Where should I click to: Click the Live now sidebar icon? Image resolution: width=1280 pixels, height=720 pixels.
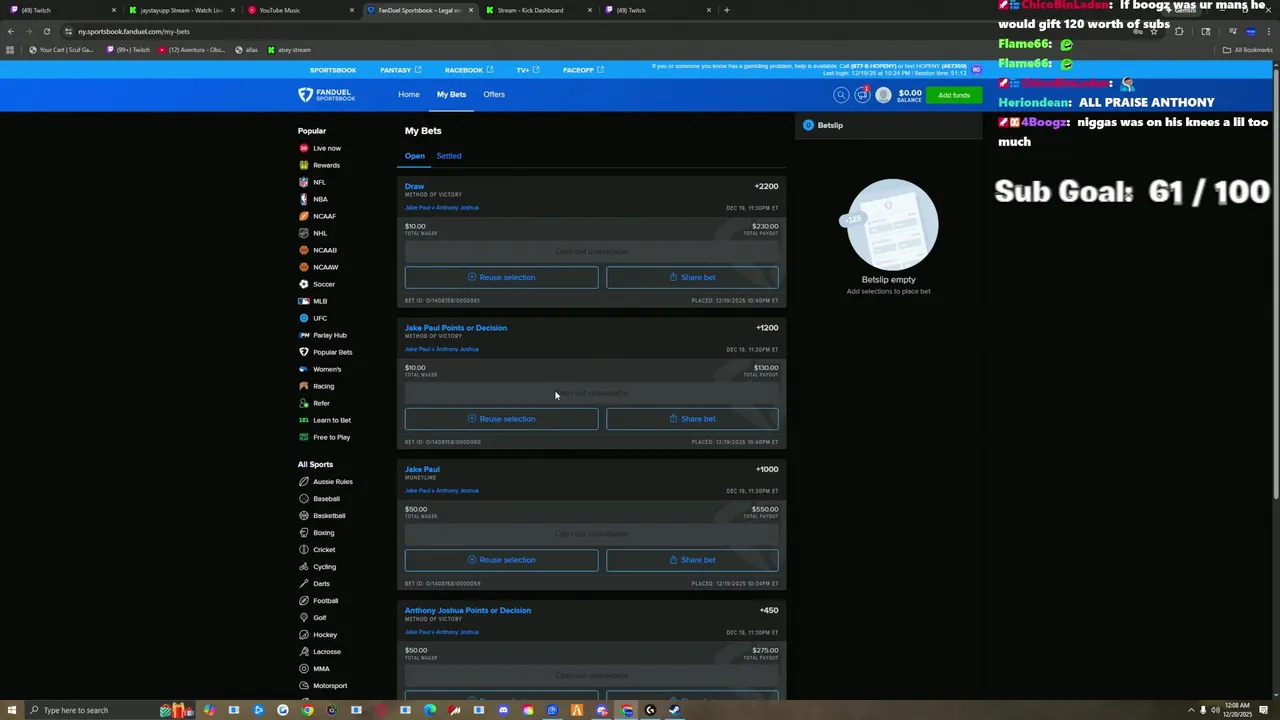click(x=304, y=148)
